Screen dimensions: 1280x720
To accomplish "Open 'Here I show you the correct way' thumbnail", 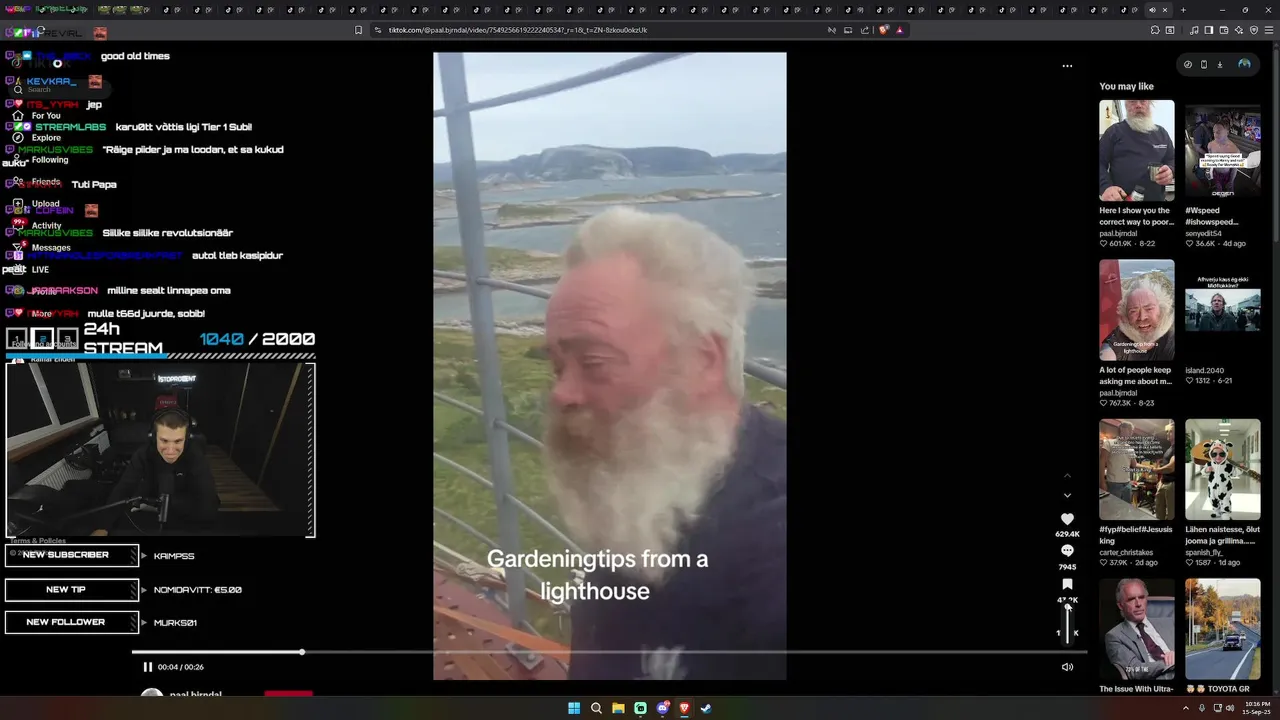I will click(1137, 151).
